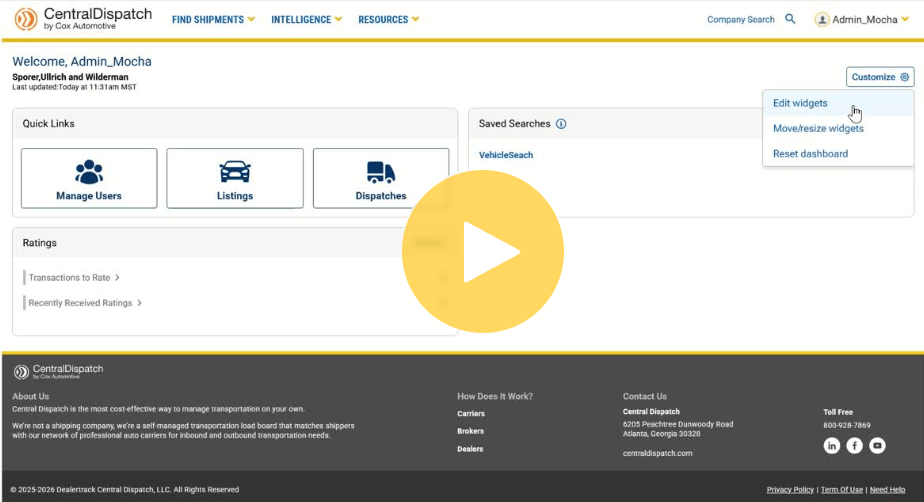Open Manage Users quick link
The image size is (924, 502).
(x=89, y=178)
